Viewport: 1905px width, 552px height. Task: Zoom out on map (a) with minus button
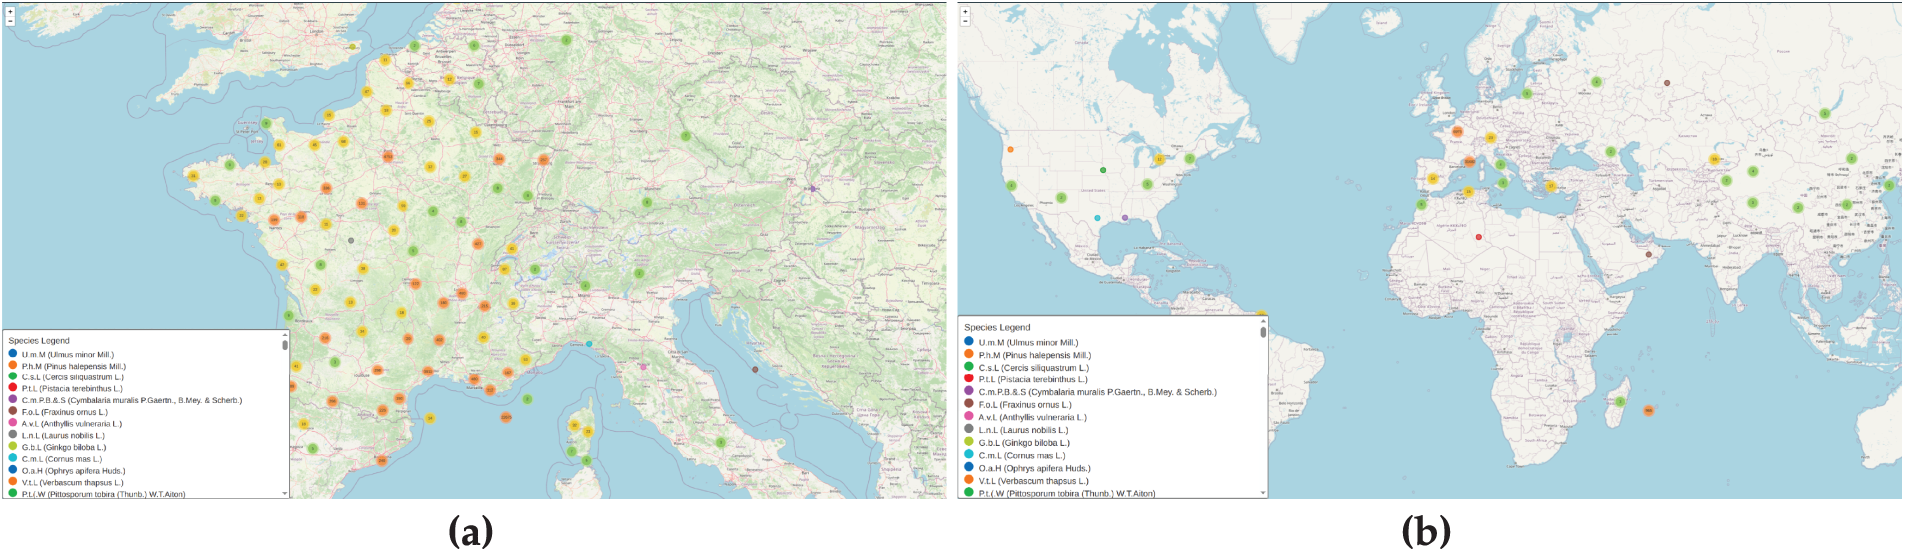coord(10,21)
